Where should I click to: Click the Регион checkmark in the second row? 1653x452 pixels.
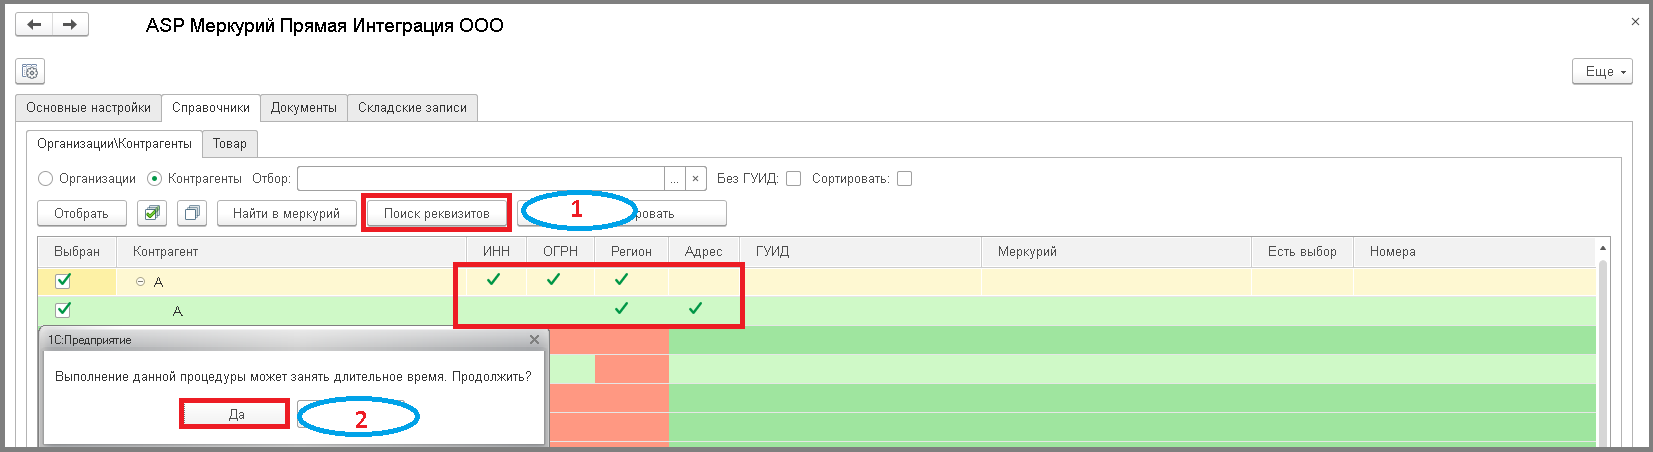(x=621, y=309)
